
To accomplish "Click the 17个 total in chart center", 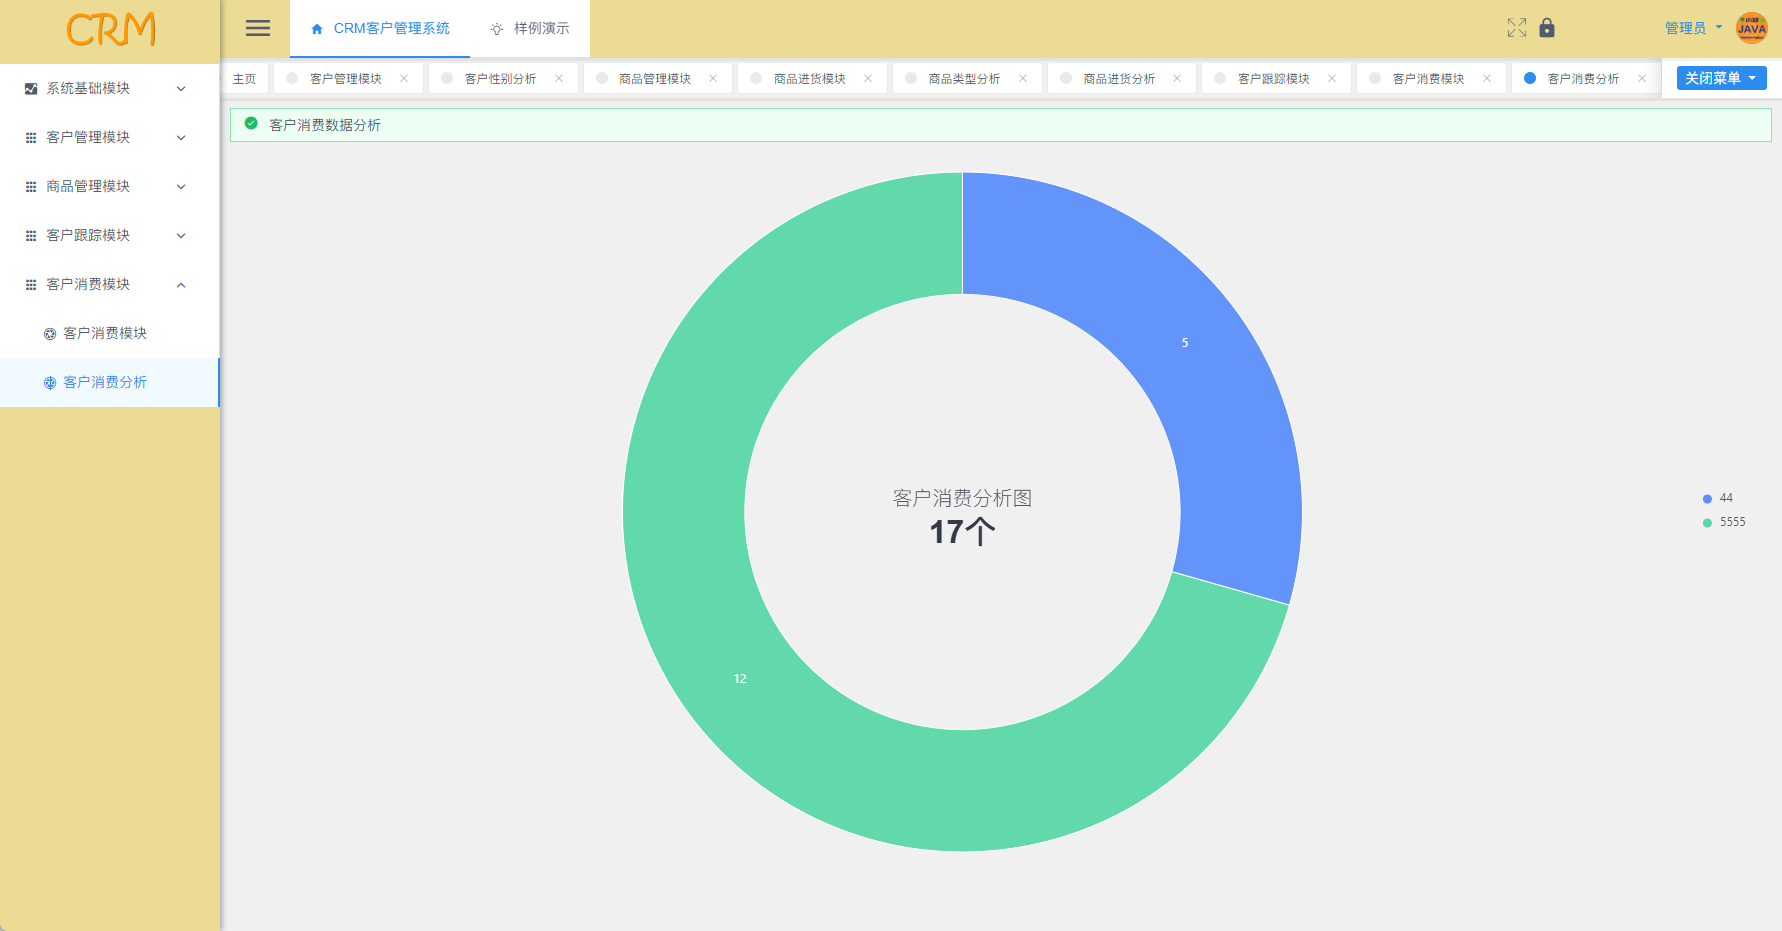I will coord(962,532).
